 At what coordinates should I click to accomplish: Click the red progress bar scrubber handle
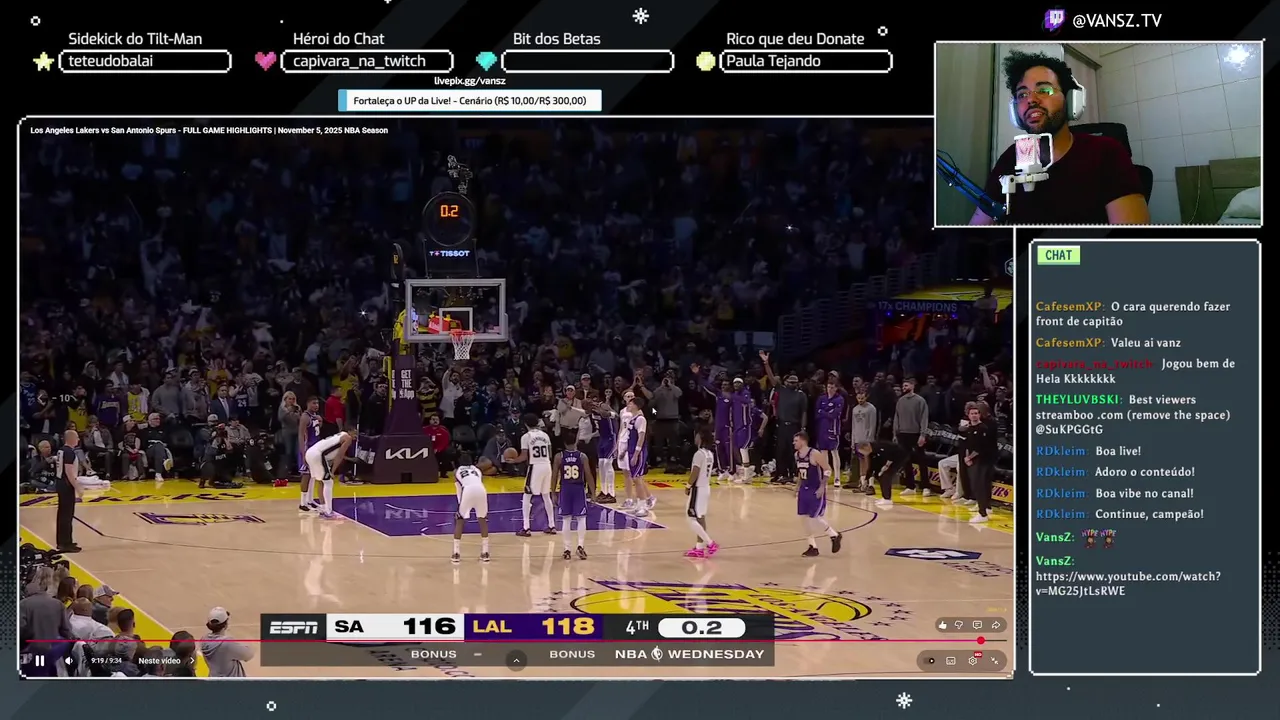click(981, 641)
